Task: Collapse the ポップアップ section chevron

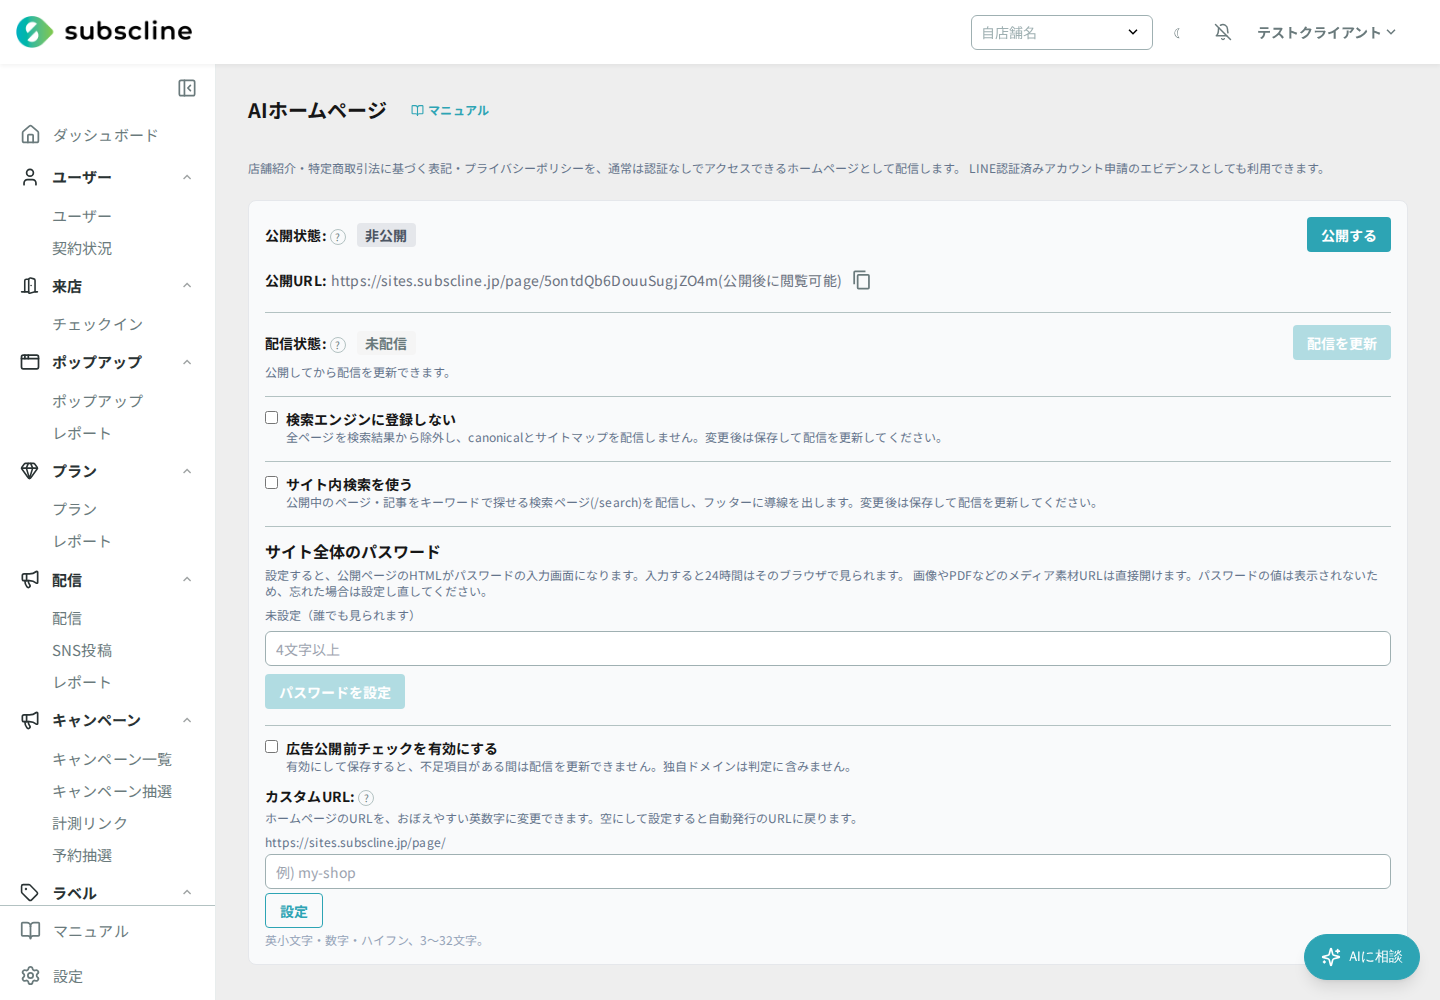Action: coord(187,362)
